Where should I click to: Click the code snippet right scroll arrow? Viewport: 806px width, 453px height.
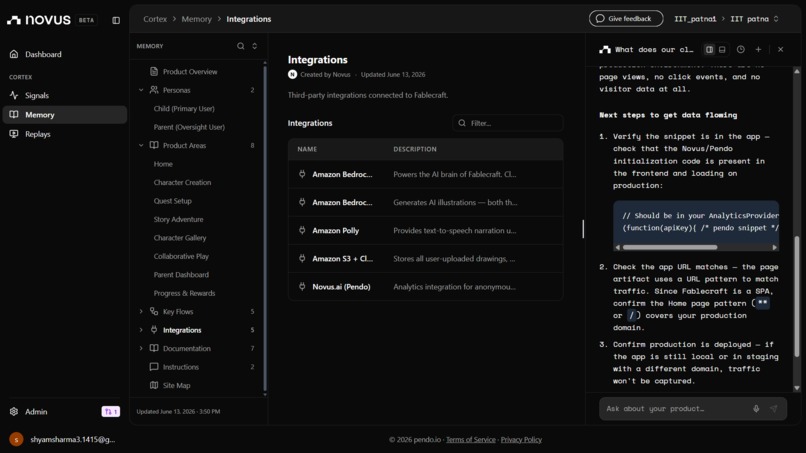[775, 247]
